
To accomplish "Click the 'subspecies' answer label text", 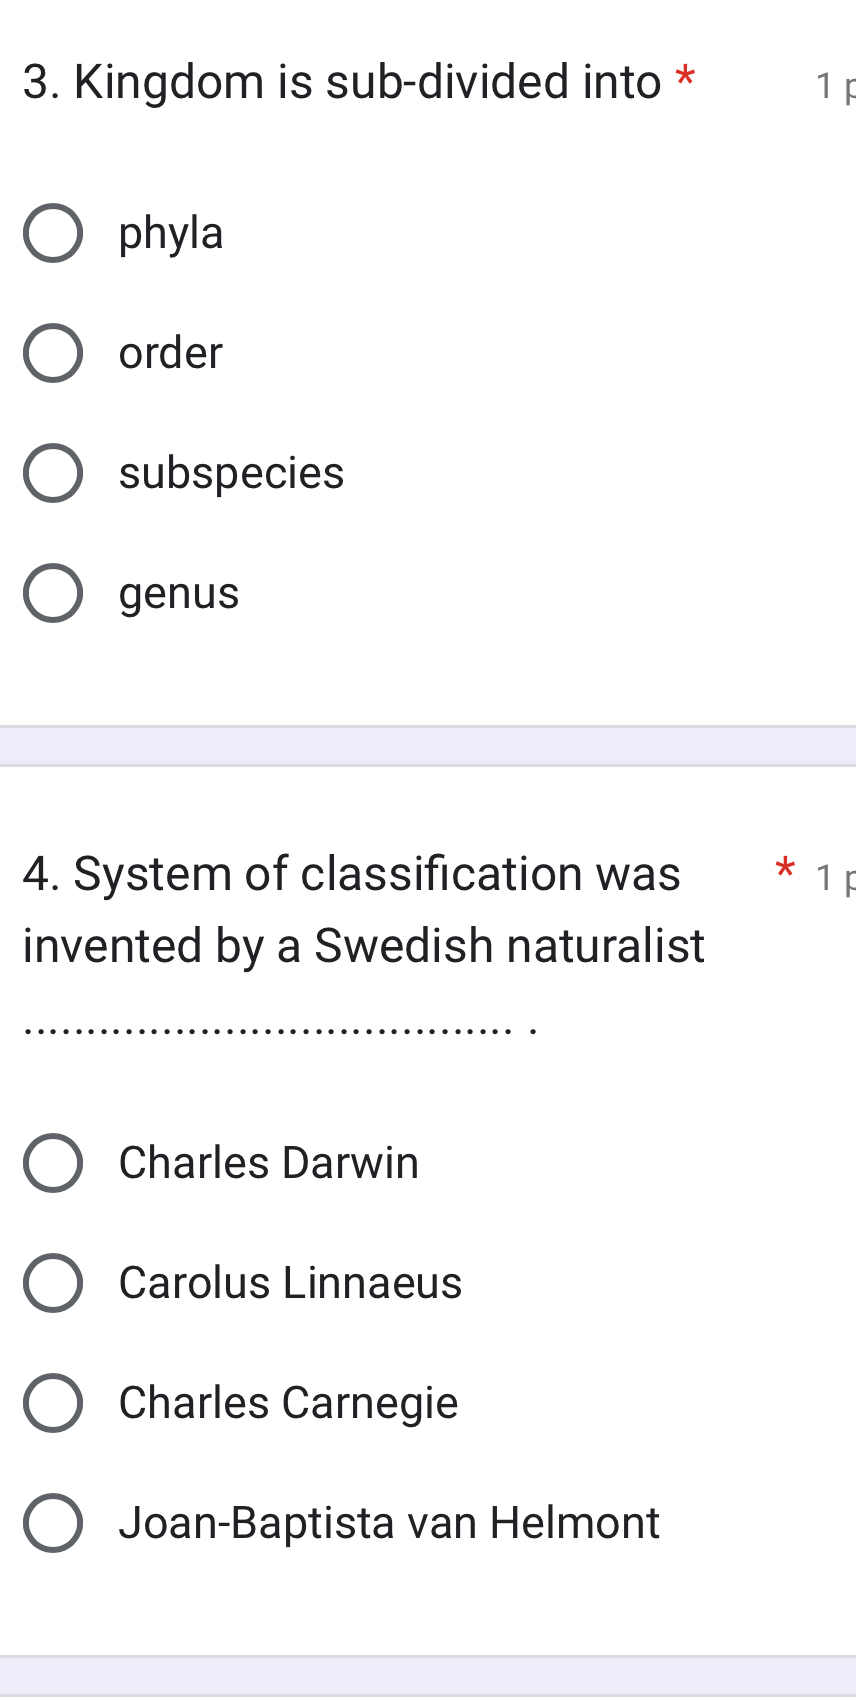I will coord(231,473).
